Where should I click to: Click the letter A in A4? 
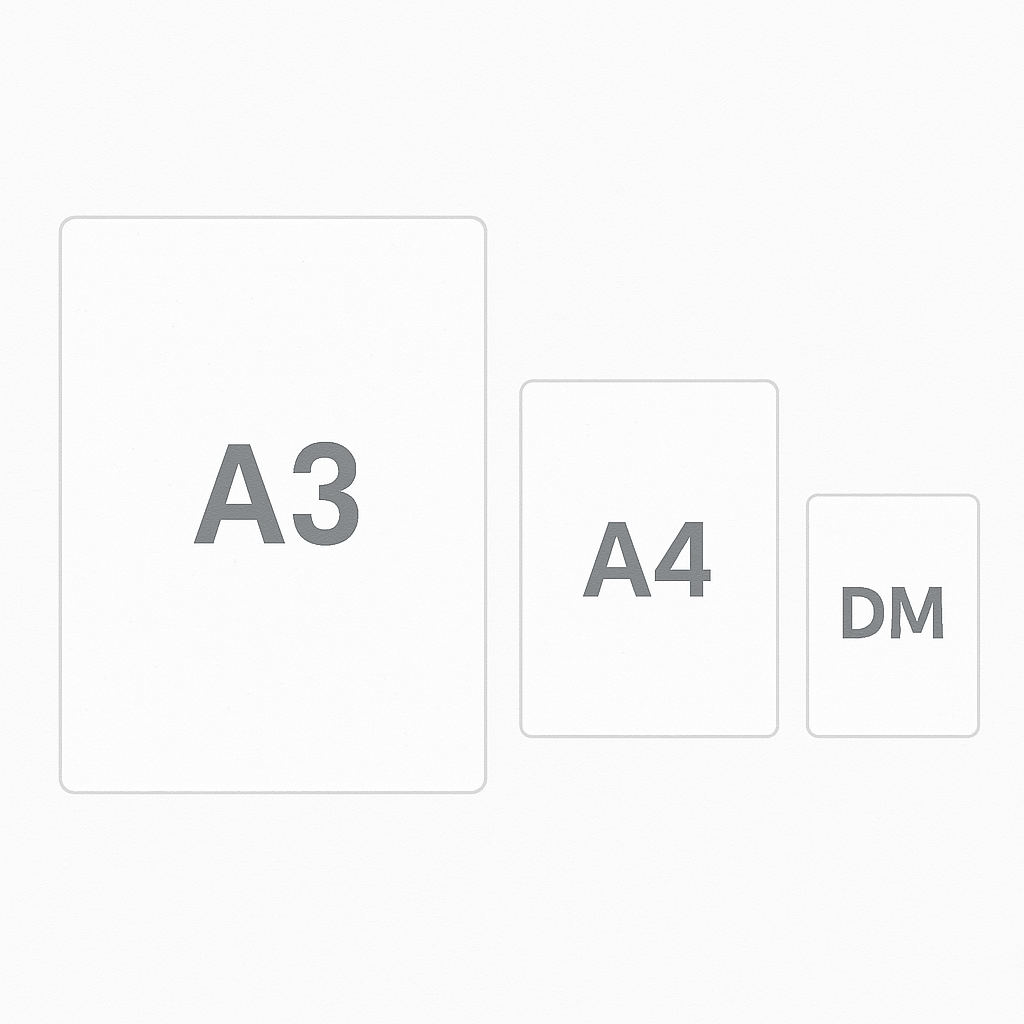pyautogui.click(x=616, y=561)
